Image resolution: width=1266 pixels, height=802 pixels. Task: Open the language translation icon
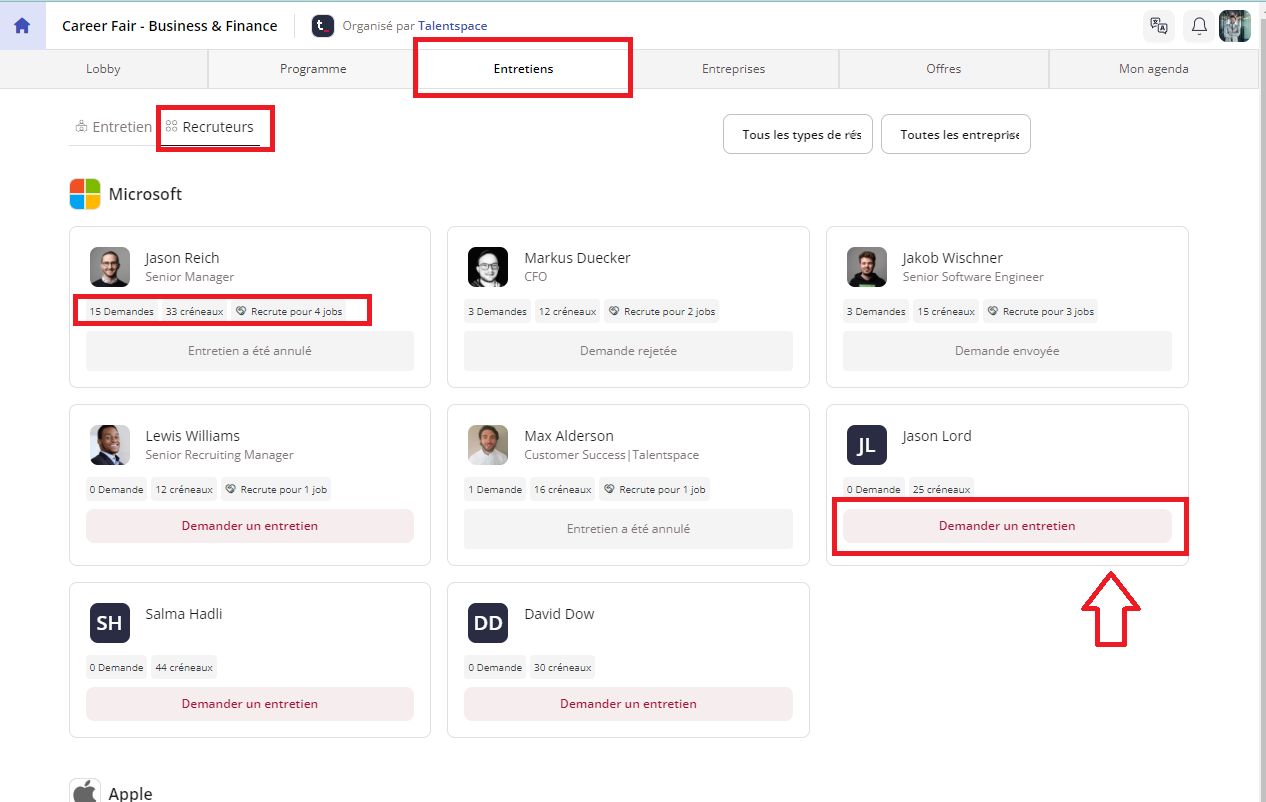pyautogui.click(x=1159, y=26)
